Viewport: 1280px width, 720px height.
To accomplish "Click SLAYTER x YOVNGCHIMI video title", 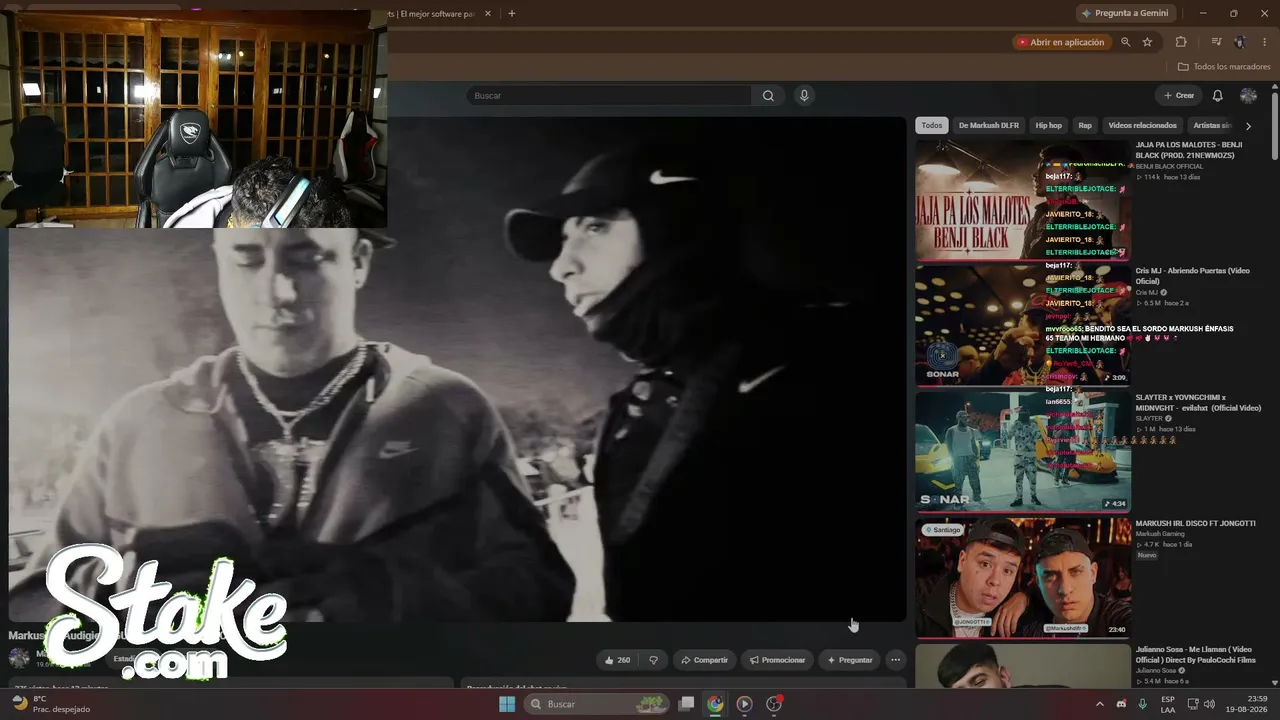I will pyautogui.click(x=1198, y=402).
